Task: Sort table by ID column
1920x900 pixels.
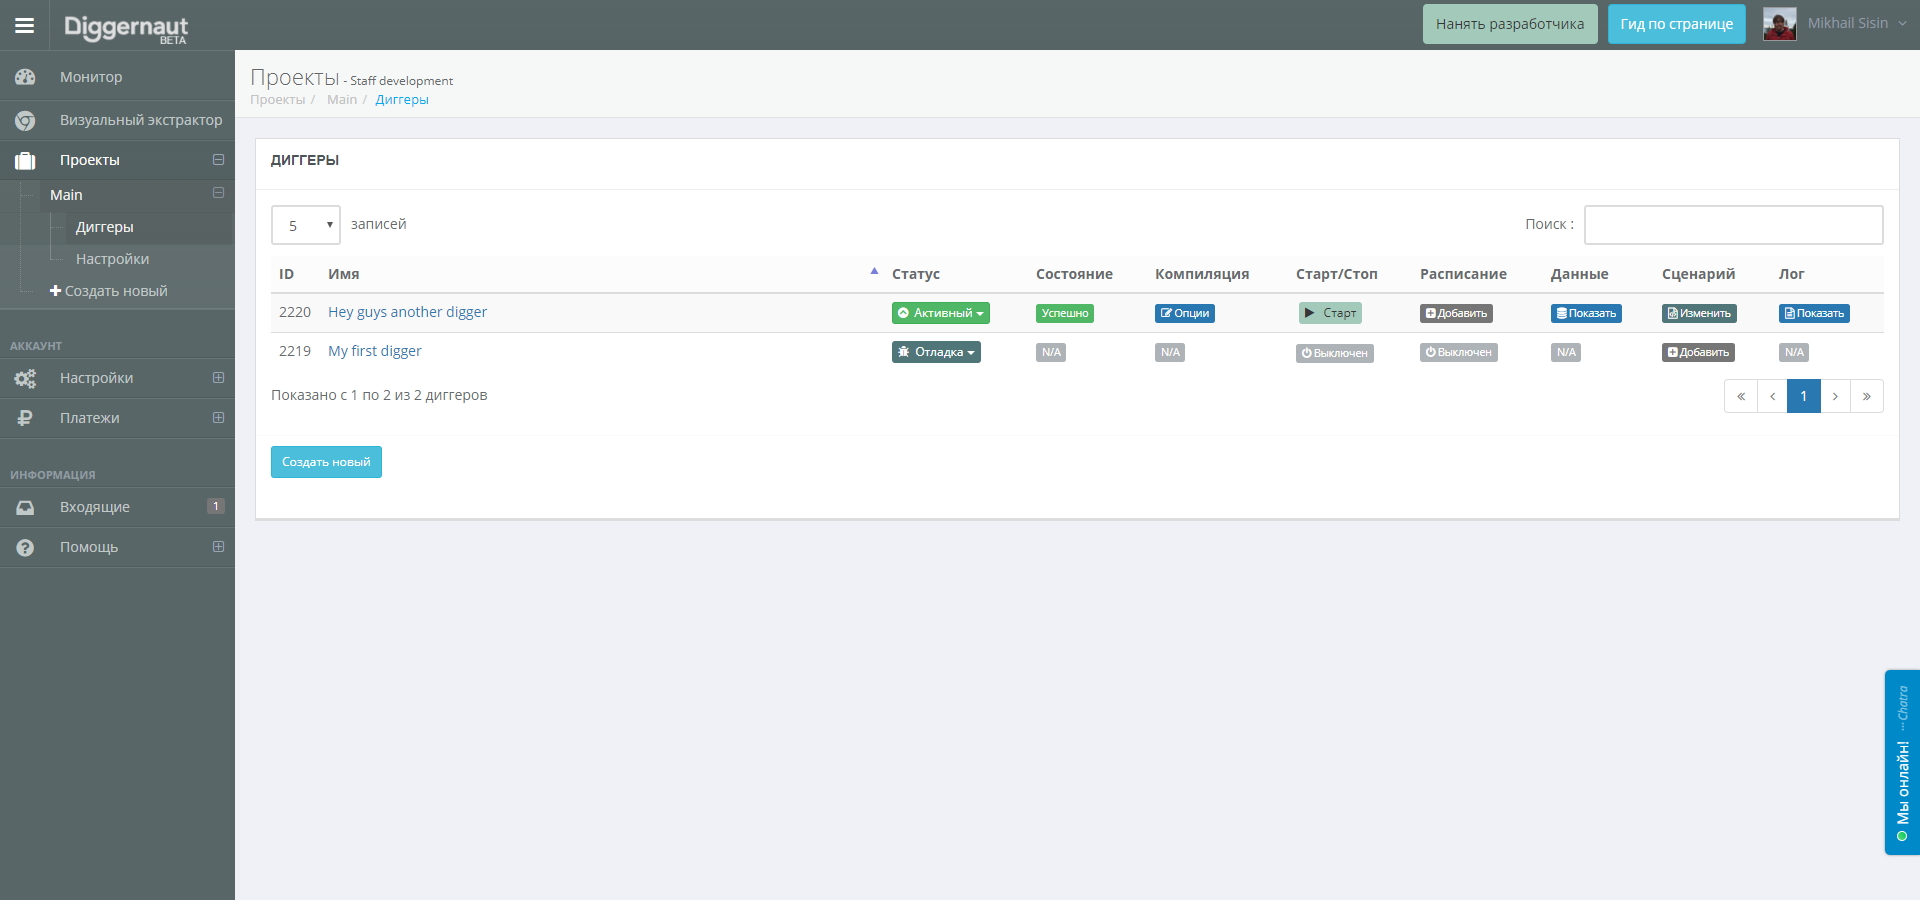Action: pyautogui.click(x=287, y=274)
